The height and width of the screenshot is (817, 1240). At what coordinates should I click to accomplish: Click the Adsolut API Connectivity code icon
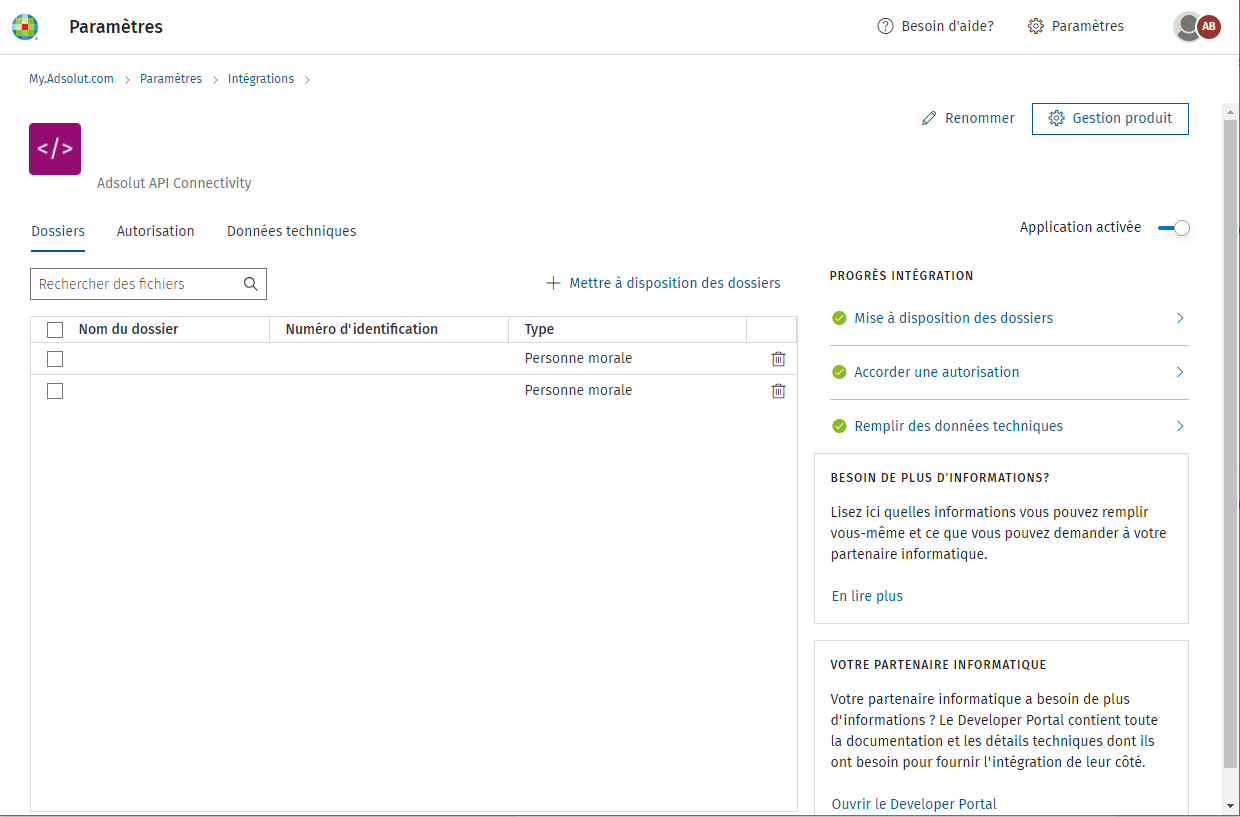pyautogui.click(x=55, y=149)
